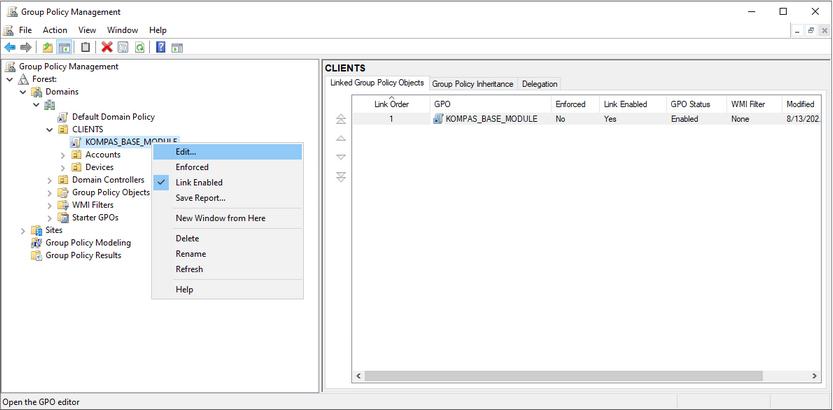Collapse the Forest tree node
The image size is (833, 410).
point(10,79)
